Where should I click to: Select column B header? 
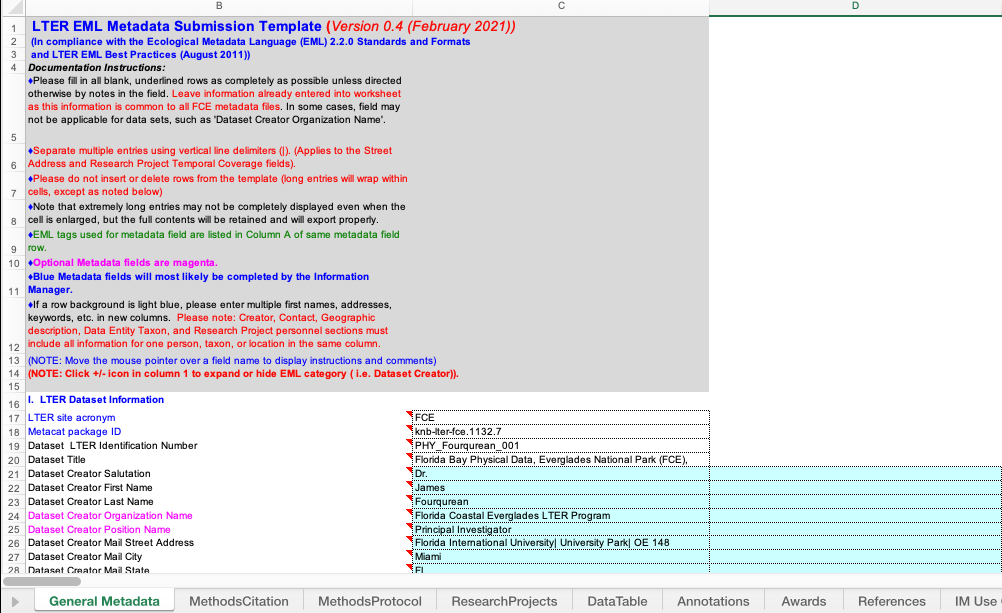(x=219, y=6)
